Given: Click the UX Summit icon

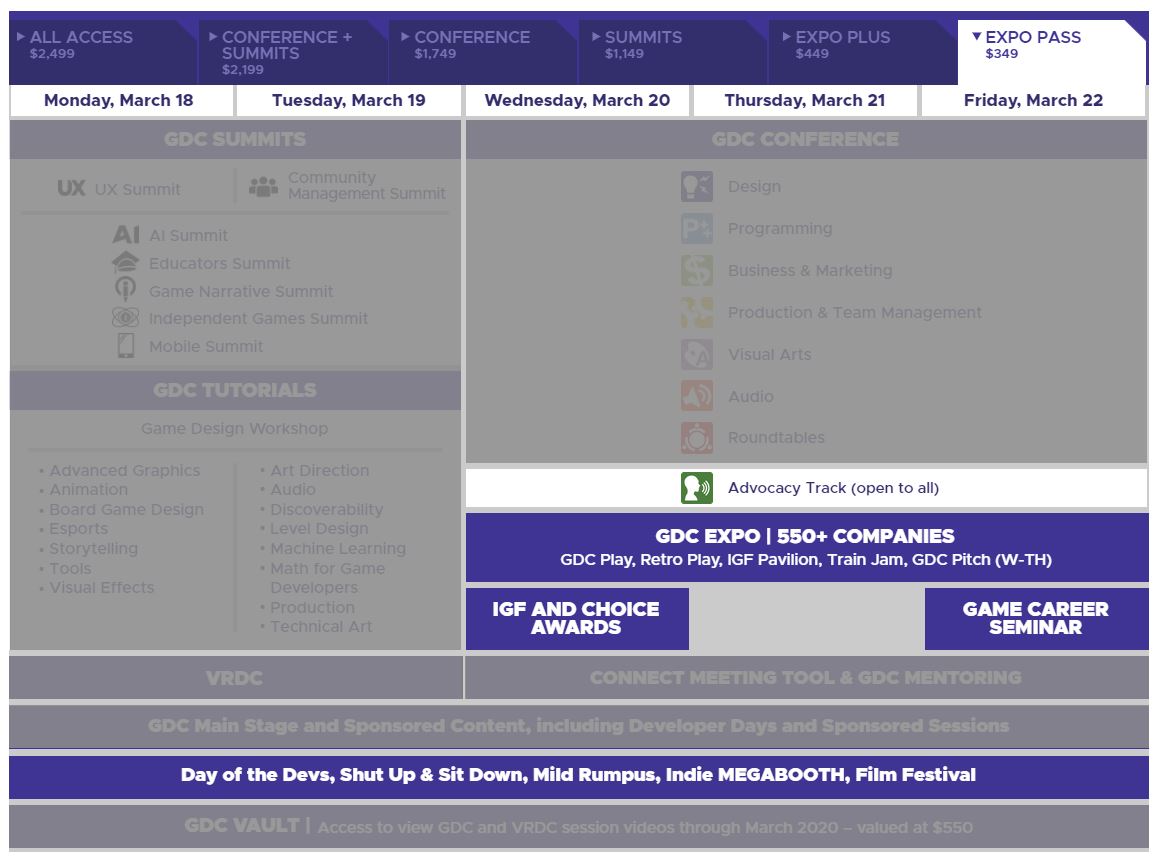Looking at the screenshot, I should 72,189.
